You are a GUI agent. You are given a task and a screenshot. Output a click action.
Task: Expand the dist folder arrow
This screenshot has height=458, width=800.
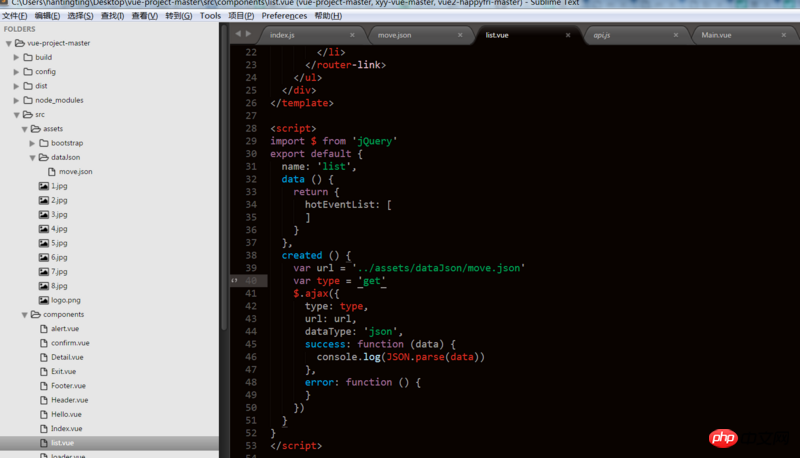click(x=16, y=86)
